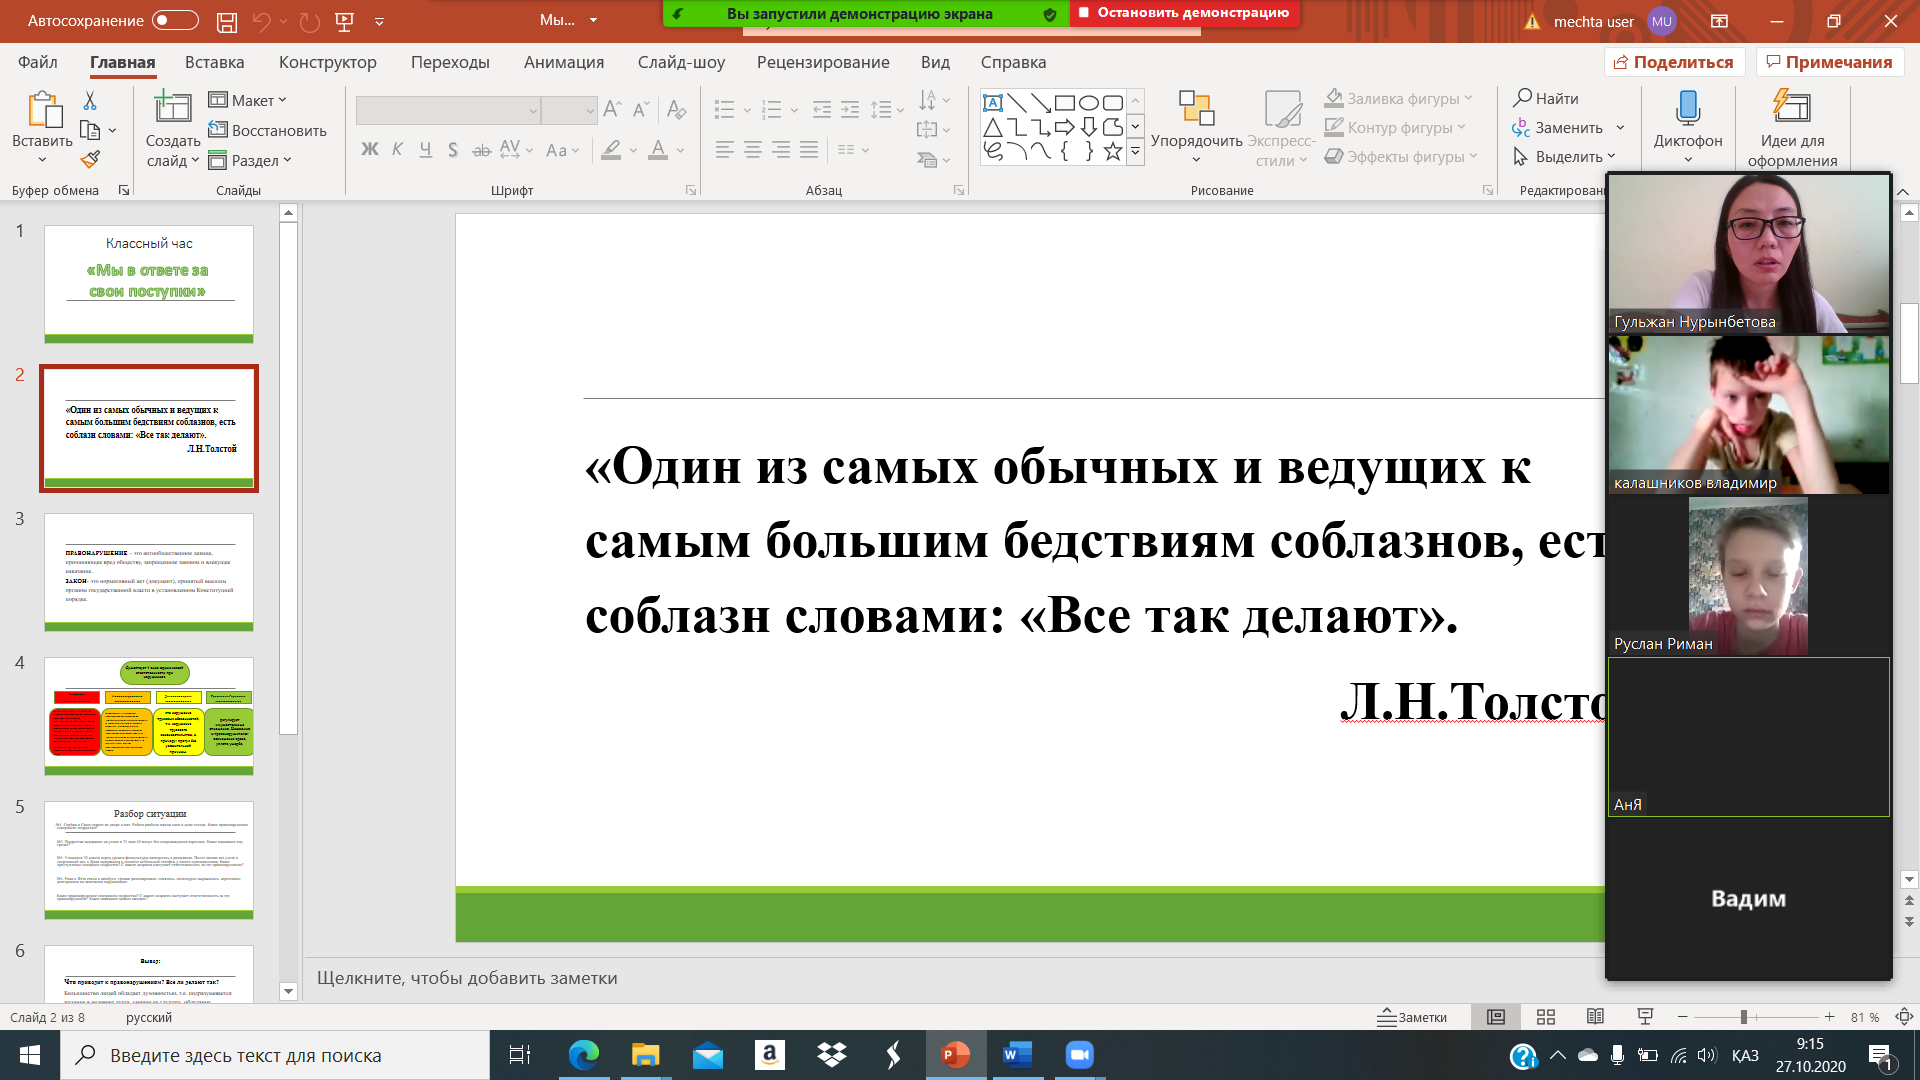This screenshot has height=1080, width=1920.
Task: Toggle italic formatting with К
Action: coord(396,148)
